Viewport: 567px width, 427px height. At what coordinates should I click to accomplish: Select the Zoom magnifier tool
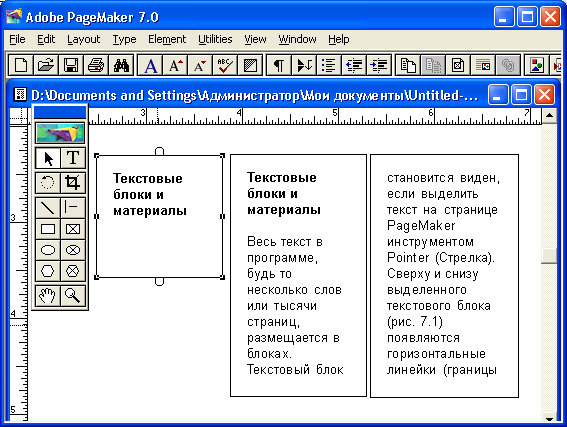tap(73, 296)
